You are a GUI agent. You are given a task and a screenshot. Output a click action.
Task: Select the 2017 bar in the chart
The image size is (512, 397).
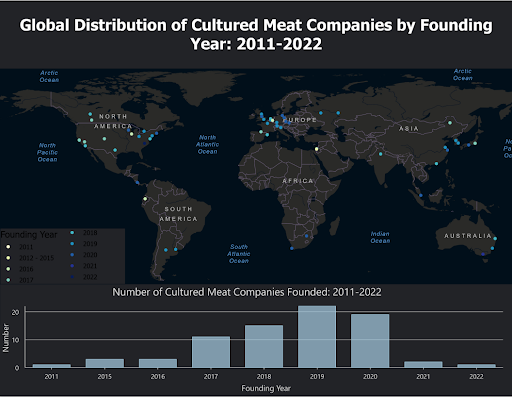211,352
